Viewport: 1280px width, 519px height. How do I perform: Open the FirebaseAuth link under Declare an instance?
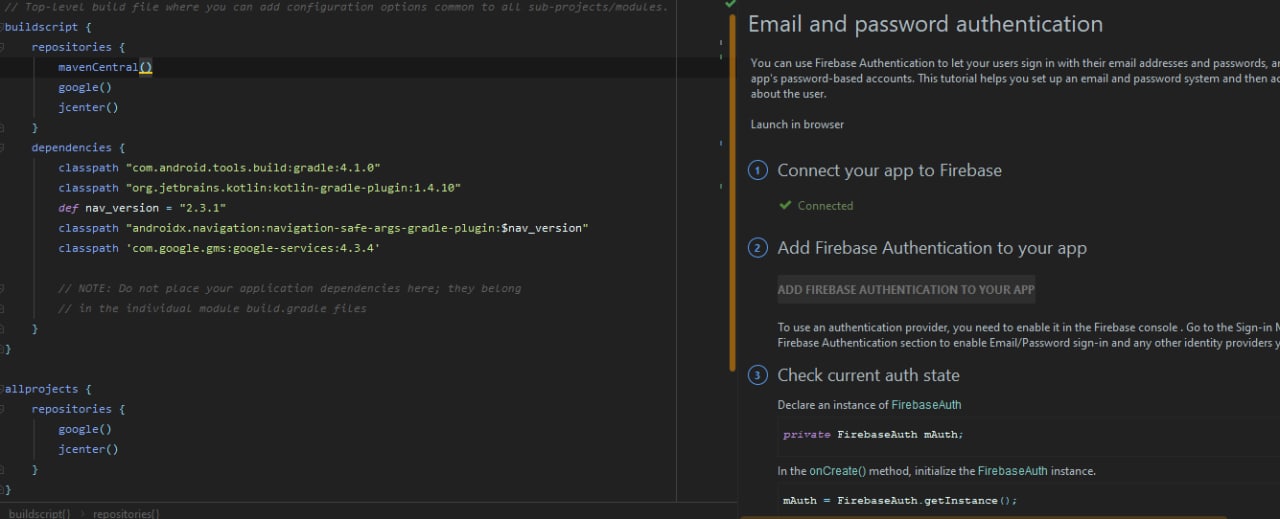pyautogui.click(x=926, y=405)
